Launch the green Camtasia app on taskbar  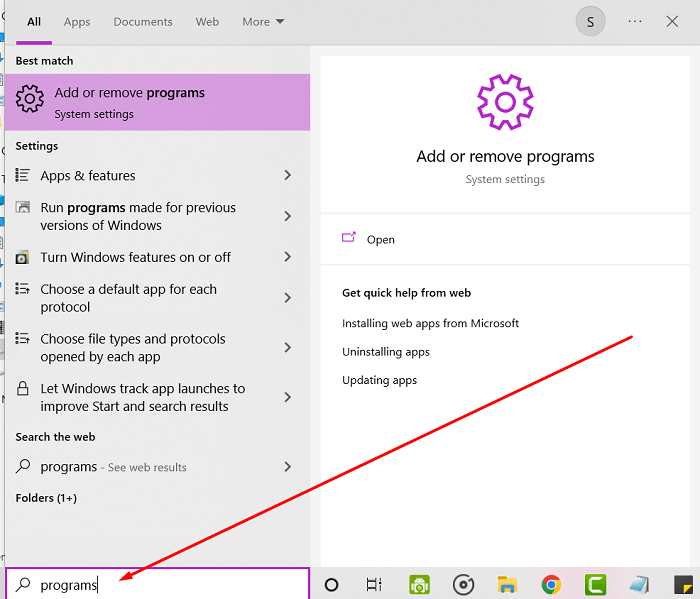(x=596, y=584)
